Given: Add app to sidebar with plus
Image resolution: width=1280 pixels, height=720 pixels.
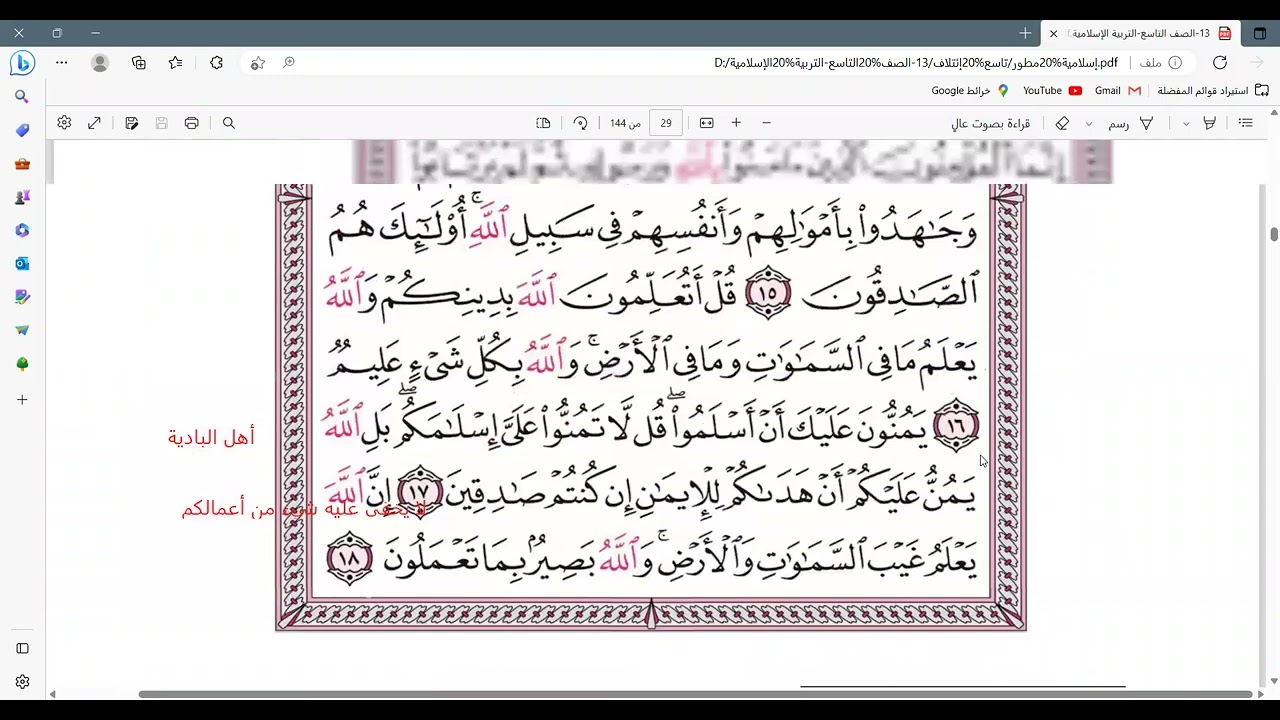Looking at the screenshot, I should click(22, 400).
